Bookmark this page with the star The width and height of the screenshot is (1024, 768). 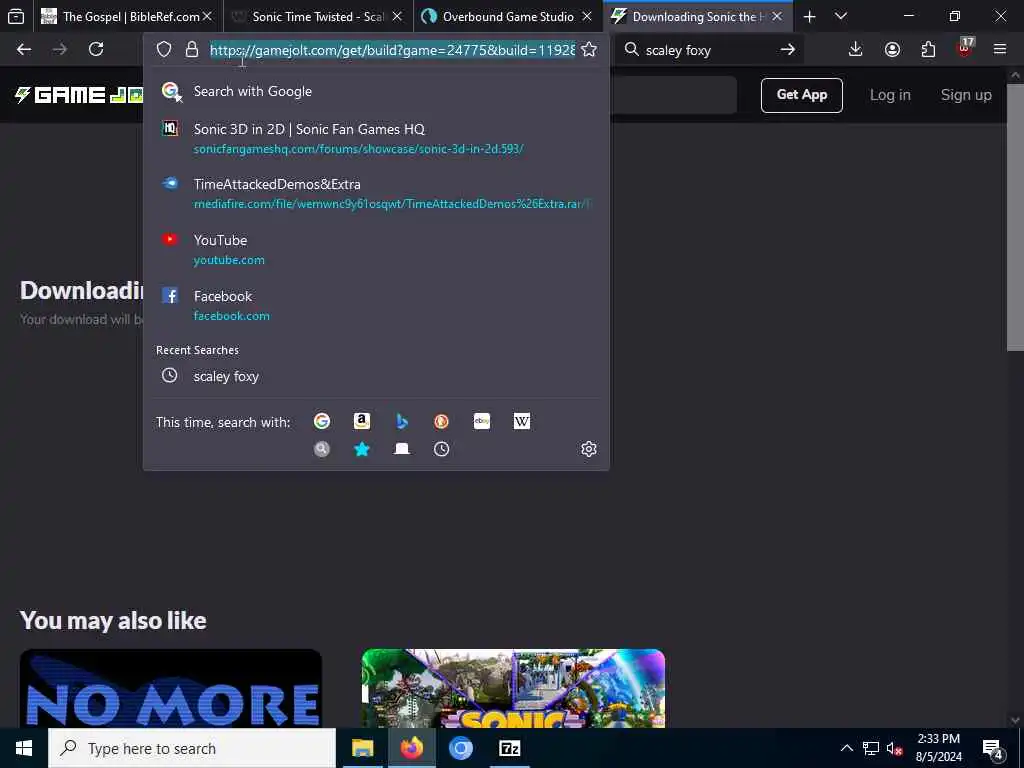588,50
